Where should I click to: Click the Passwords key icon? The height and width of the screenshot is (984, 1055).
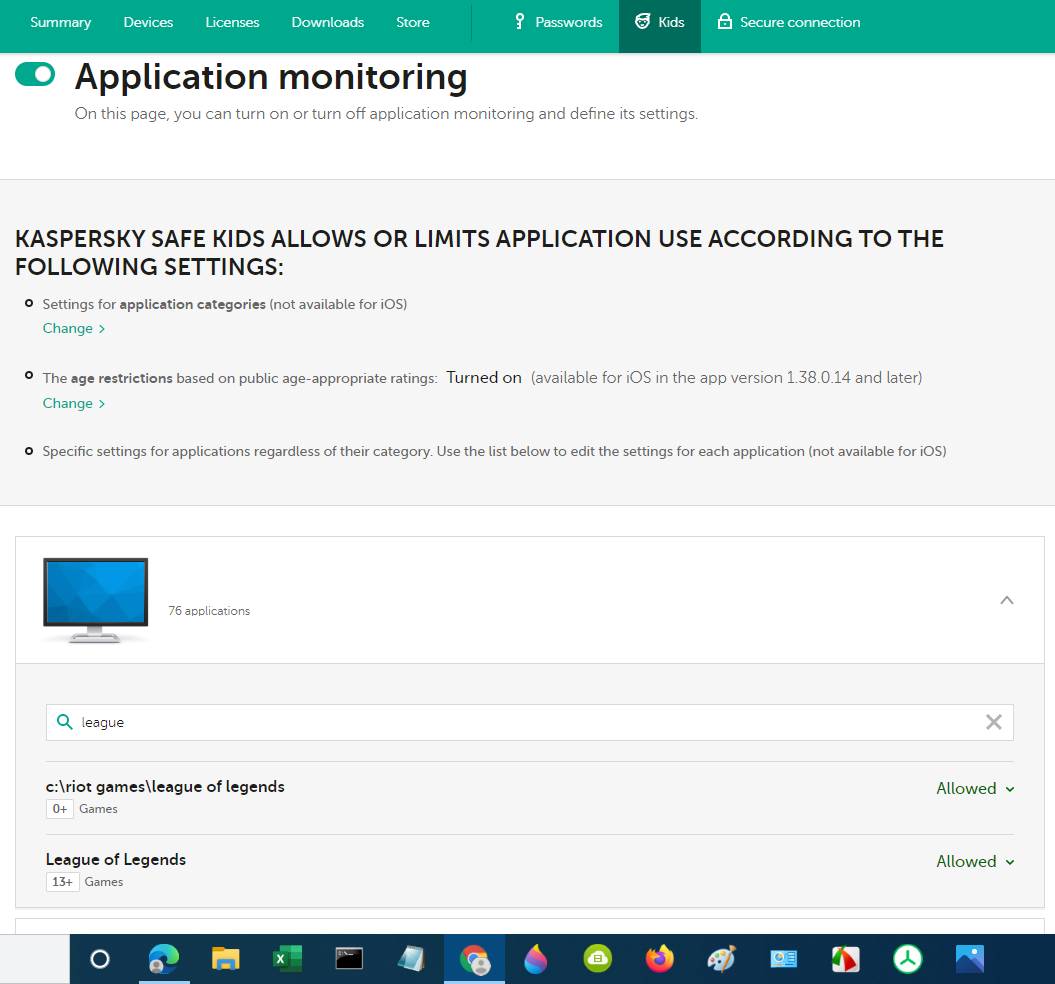pyautogui.click(x=519, y=22)
